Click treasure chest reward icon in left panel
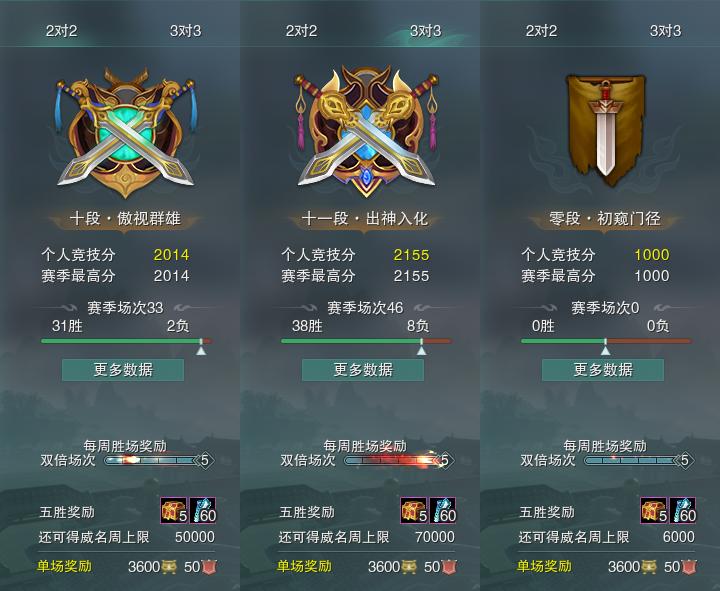 tap(174, 511)
